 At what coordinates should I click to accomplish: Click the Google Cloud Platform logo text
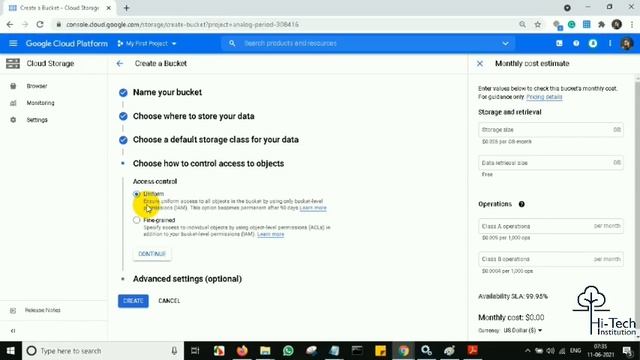67,43
